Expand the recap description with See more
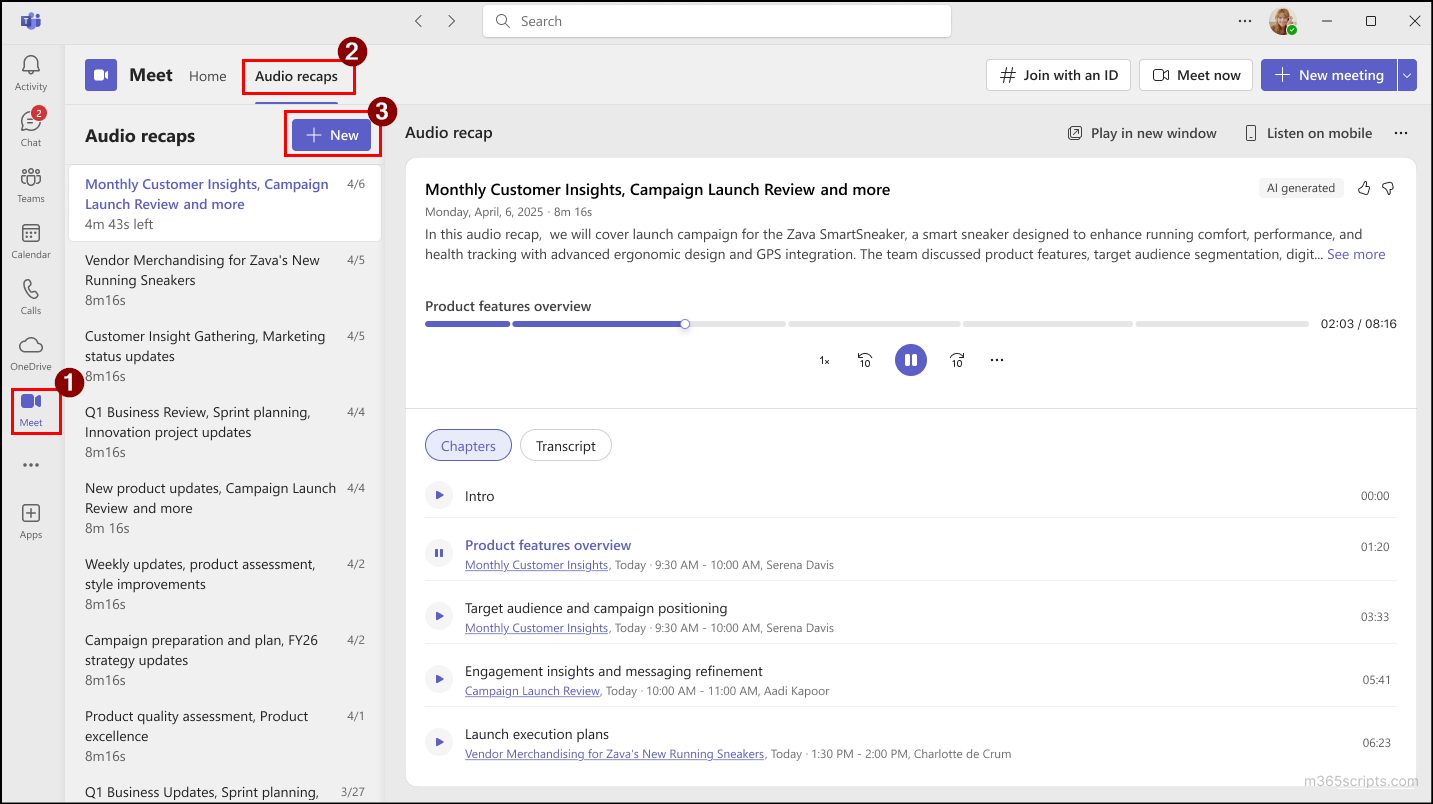Image resolution: width=1433 pixels, height=804 pixels. (x=1355, y=254)
